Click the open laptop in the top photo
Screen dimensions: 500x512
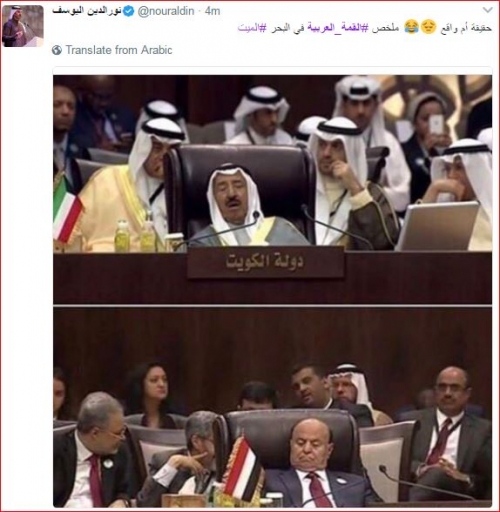tap(437, 226)
